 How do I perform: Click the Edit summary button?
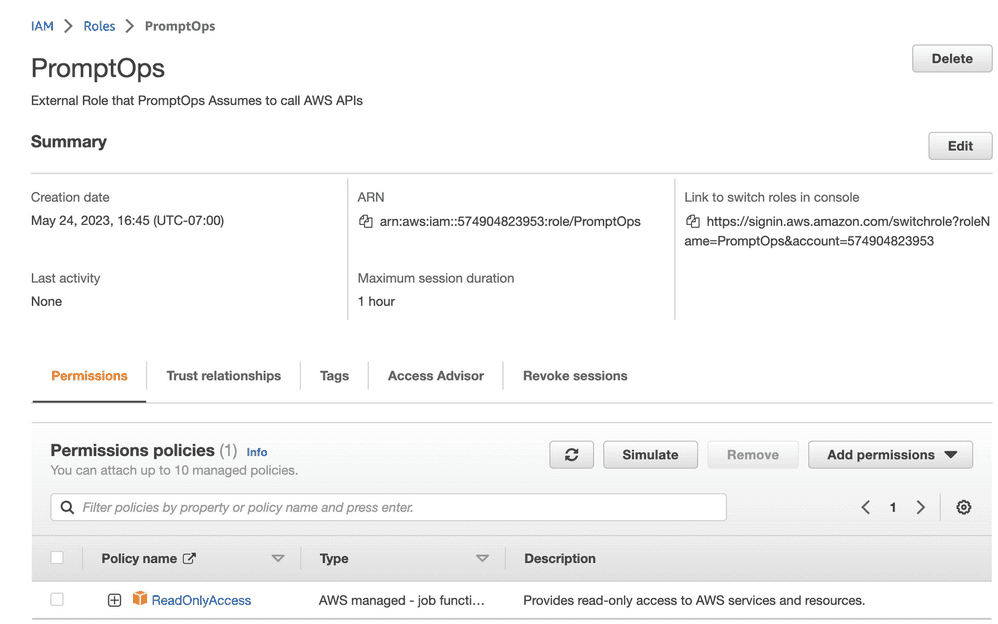(960, 146)
